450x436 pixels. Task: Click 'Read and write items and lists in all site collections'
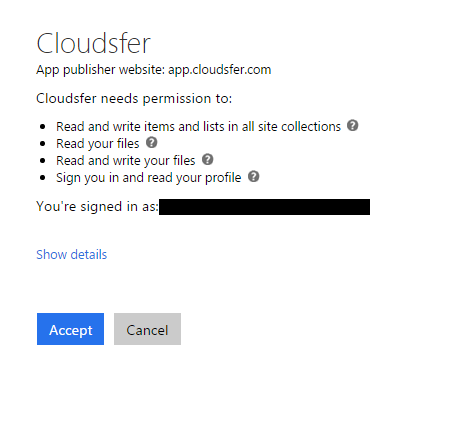(x=198, y=127)
